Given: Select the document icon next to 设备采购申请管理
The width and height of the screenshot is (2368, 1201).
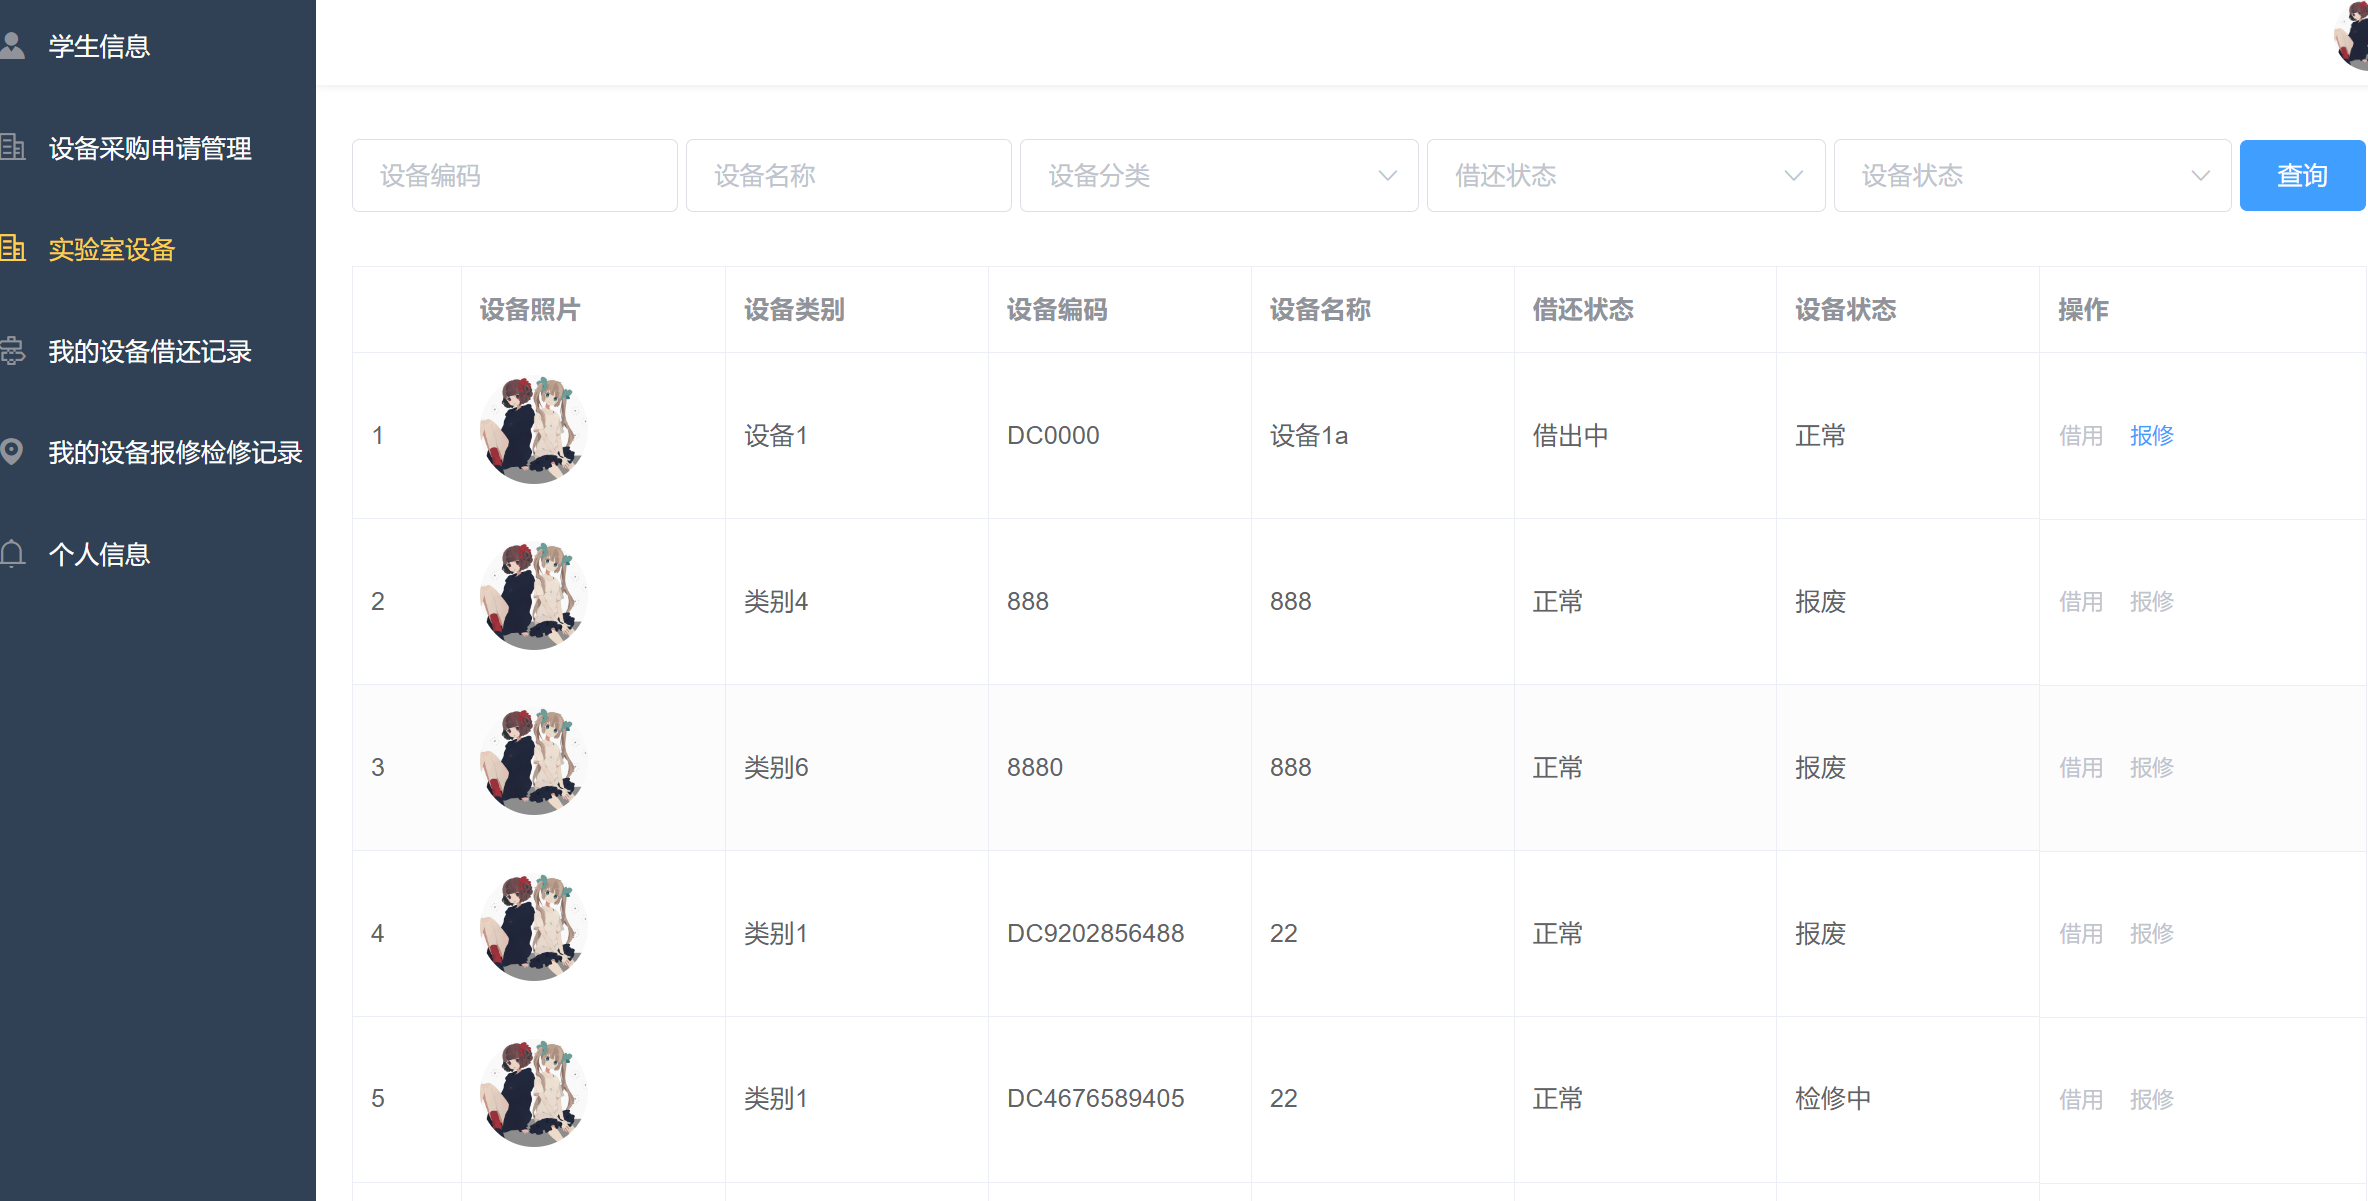Looking at the screenshot, I should coord(14,147).
